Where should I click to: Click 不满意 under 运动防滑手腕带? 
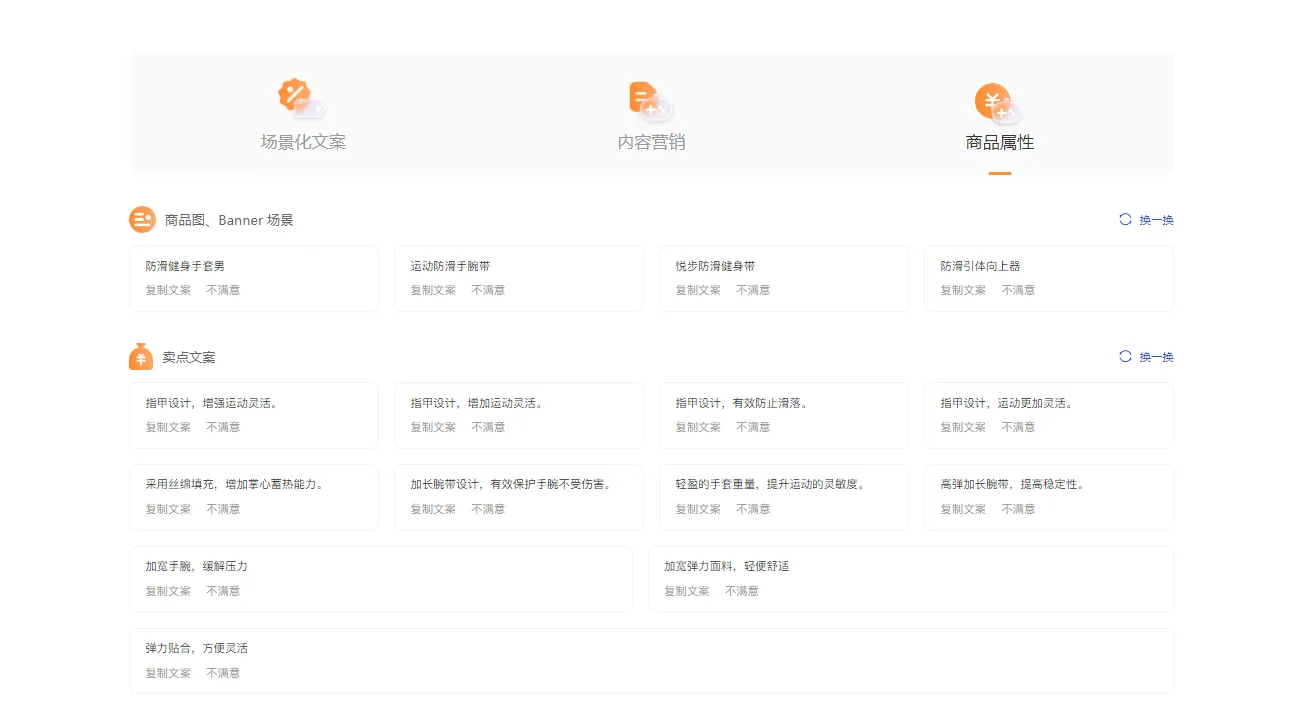(488, 290)
